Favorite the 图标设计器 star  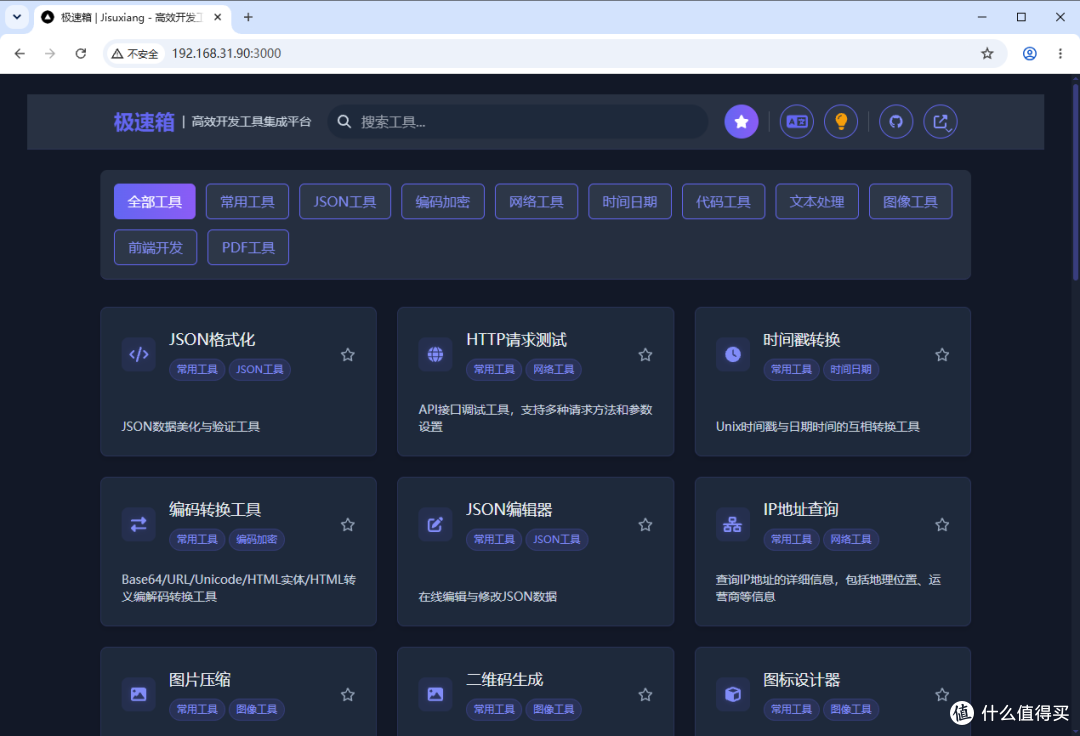942,695
